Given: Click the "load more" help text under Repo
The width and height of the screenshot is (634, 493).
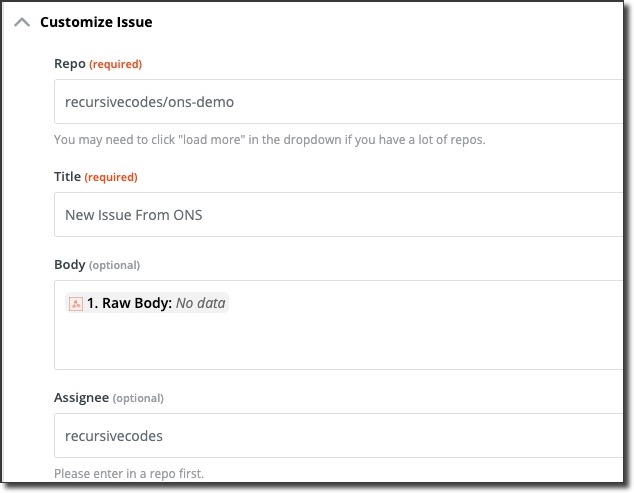Looking at the screenshot, I should coord(269,140).
